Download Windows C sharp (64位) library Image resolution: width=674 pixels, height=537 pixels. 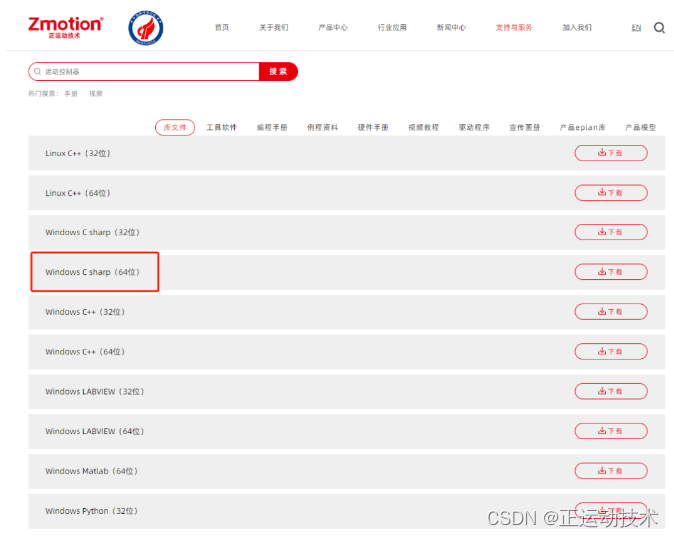611,272
